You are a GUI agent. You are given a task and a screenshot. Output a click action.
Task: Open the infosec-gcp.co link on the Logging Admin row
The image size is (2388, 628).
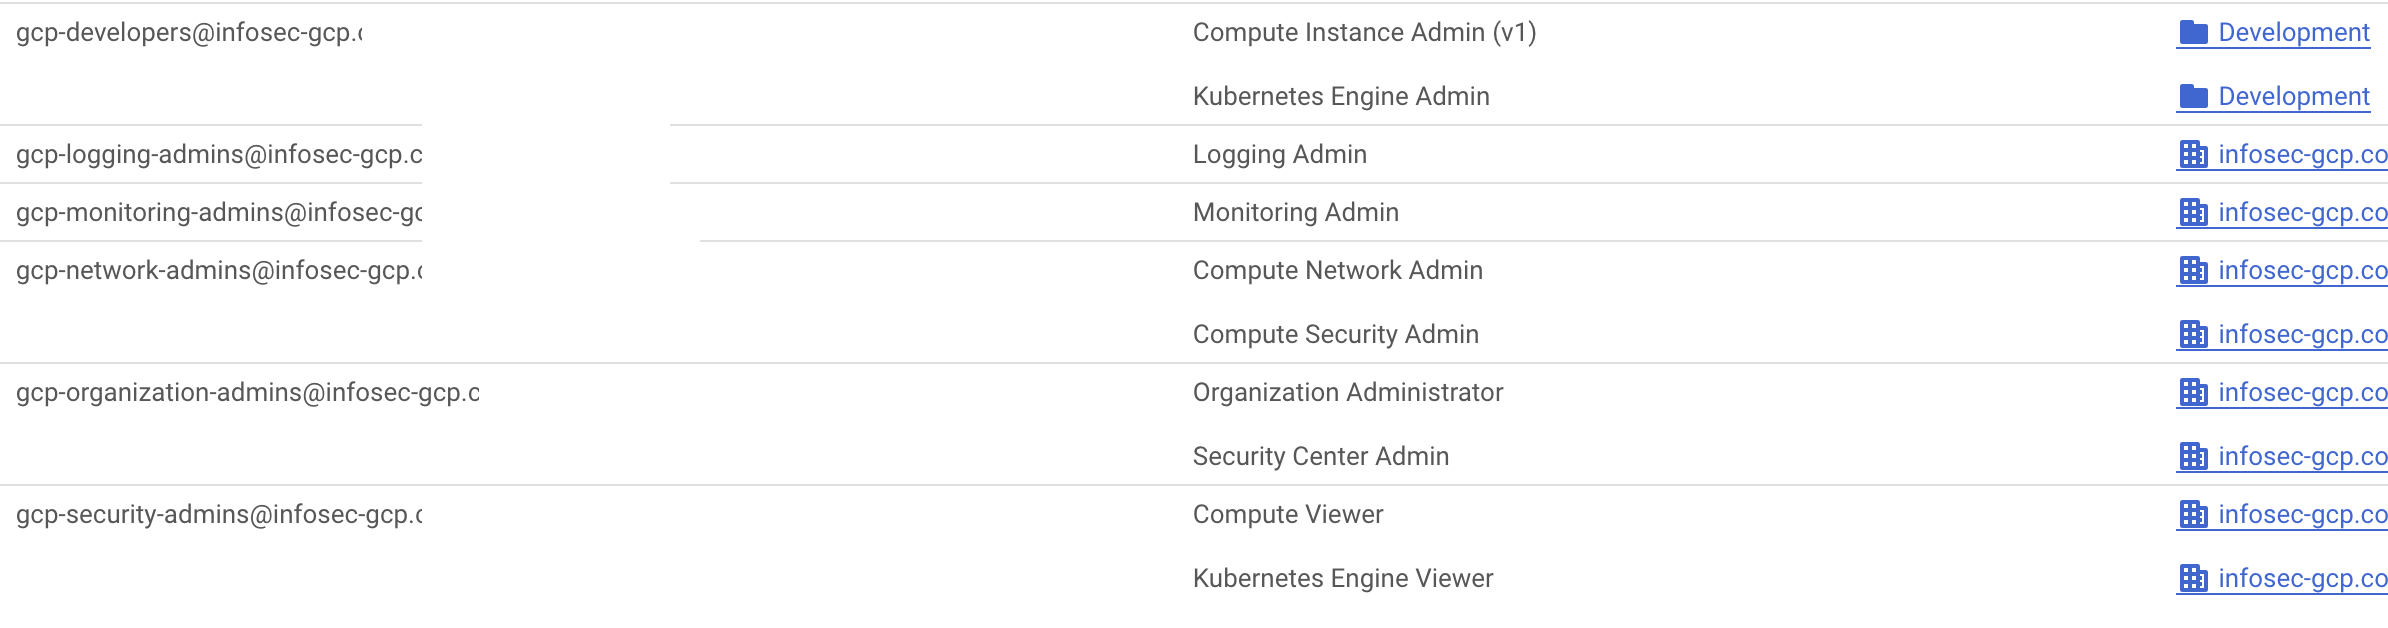pos(2300,154)
